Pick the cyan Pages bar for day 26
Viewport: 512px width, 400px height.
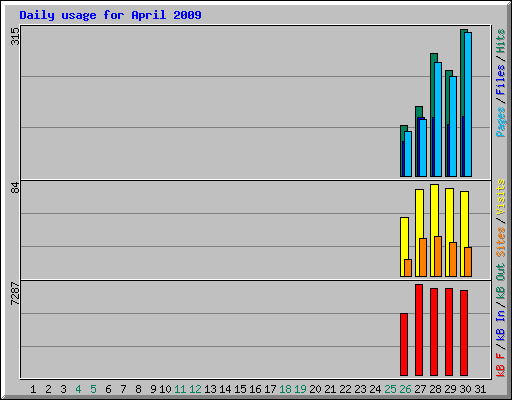[x=408, y=154]
